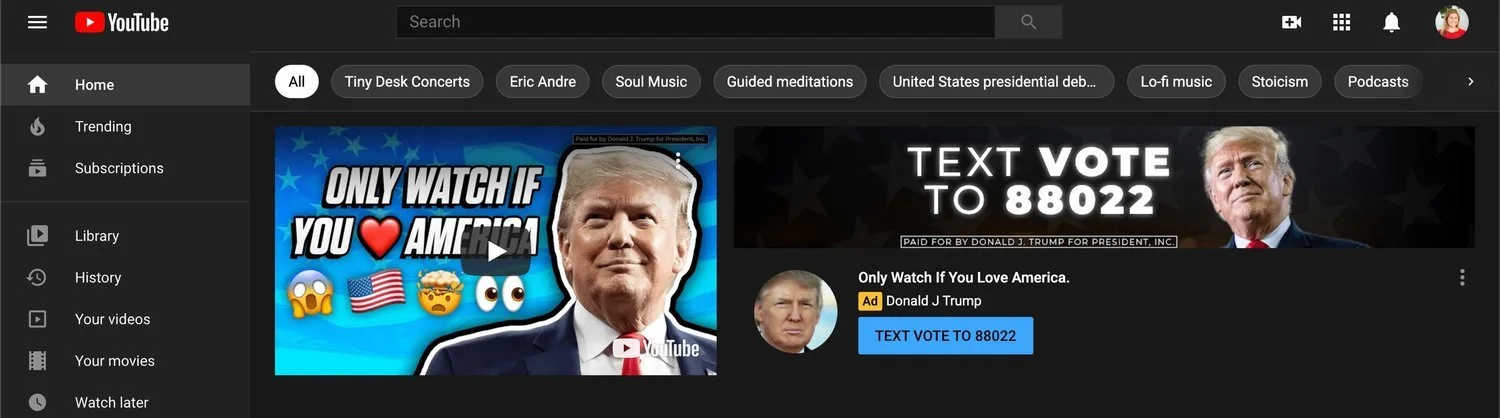Play the Only Watch If You Love America video
Viewport: 1500px width, 418px height.
496,251
